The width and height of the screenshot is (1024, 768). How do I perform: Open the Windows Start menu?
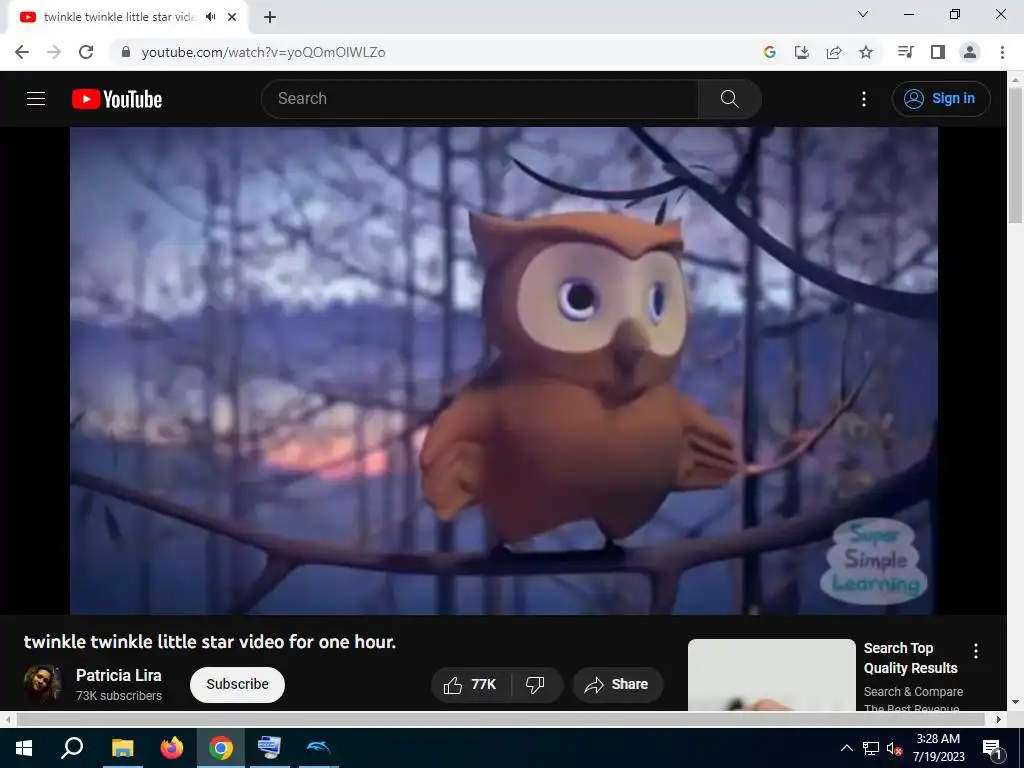(24, 748)
